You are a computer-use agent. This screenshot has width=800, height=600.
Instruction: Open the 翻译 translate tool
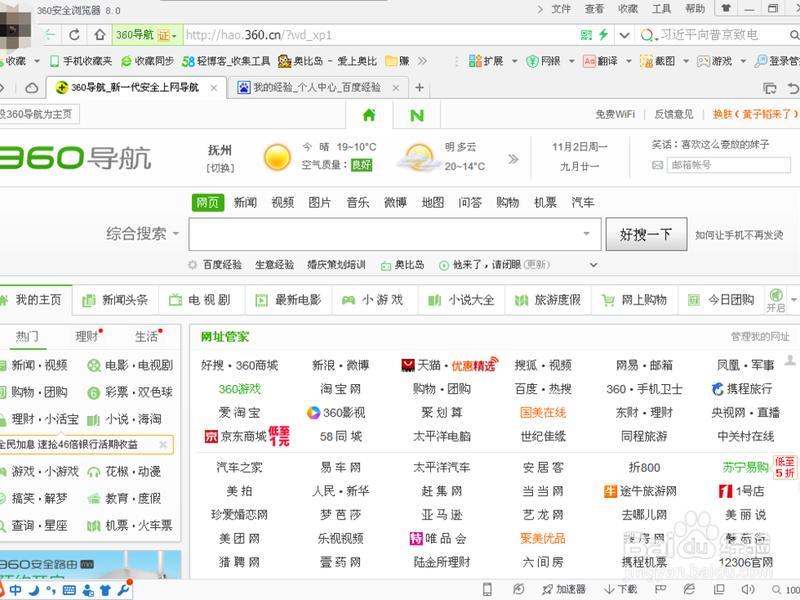point(601,61)
